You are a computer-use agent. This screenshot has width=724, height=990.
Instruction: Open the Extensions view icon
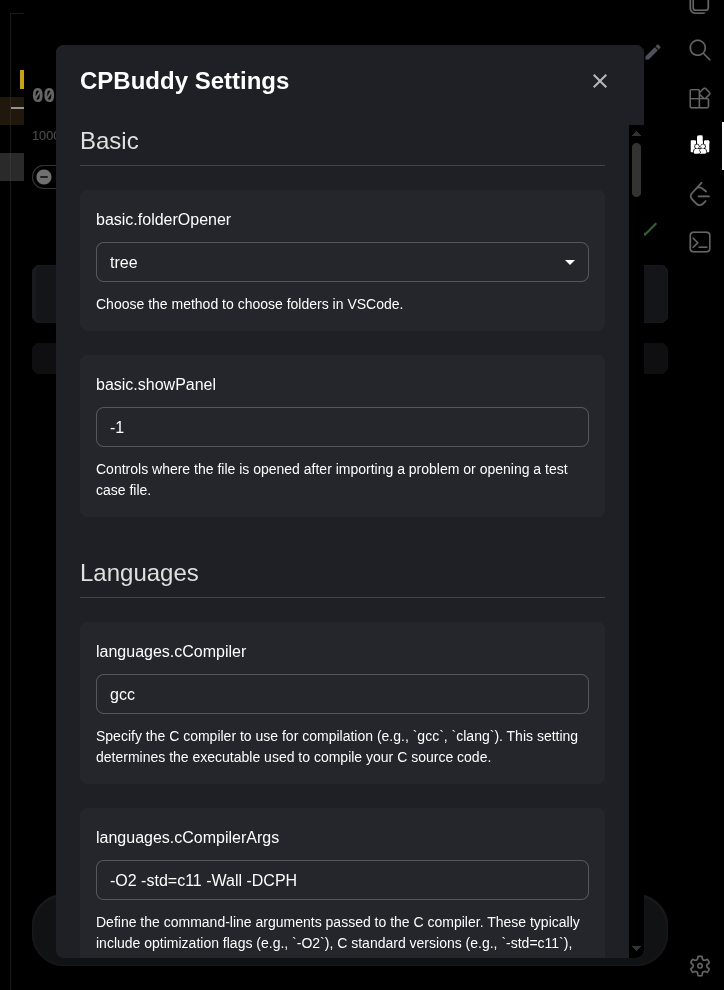pyautogui.click(x=699, y=98)
